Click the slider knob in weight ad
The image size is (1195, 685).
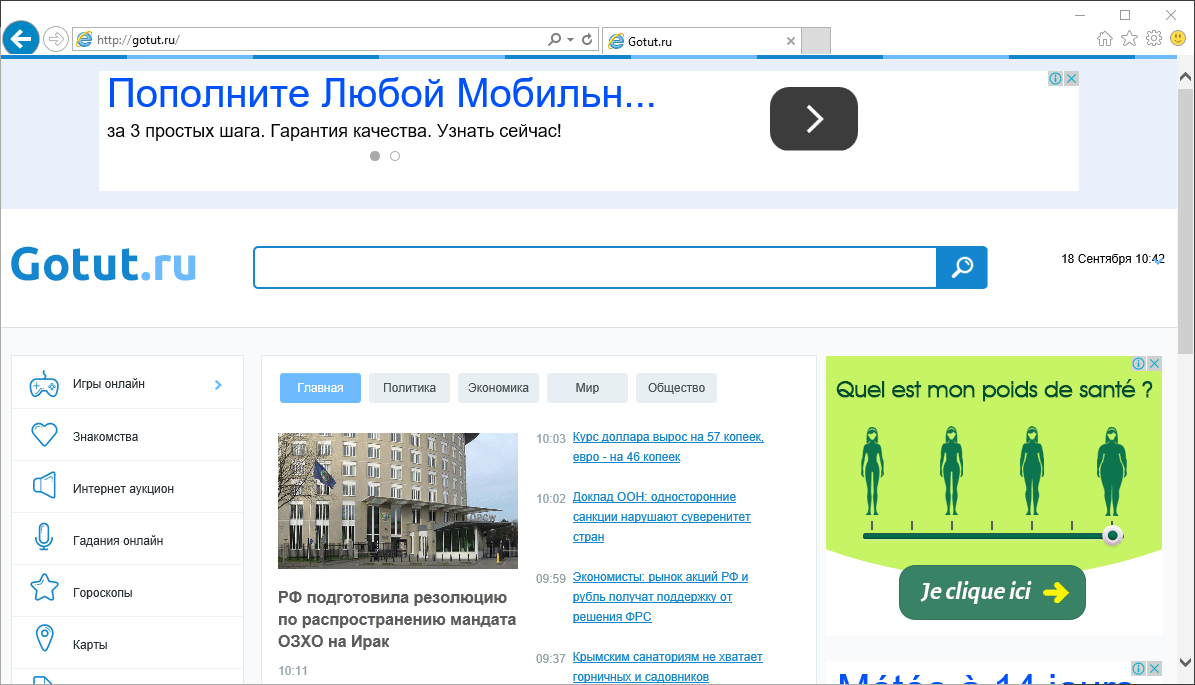point(1113,536)
